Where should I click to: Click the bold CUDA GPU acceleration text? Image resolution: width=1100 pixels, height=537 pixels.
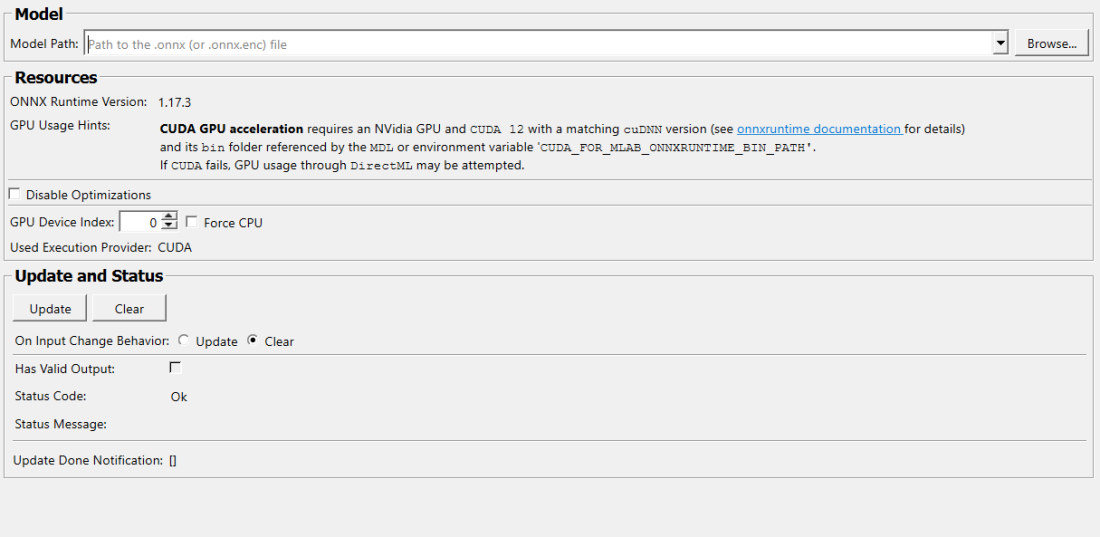(231, 129)
